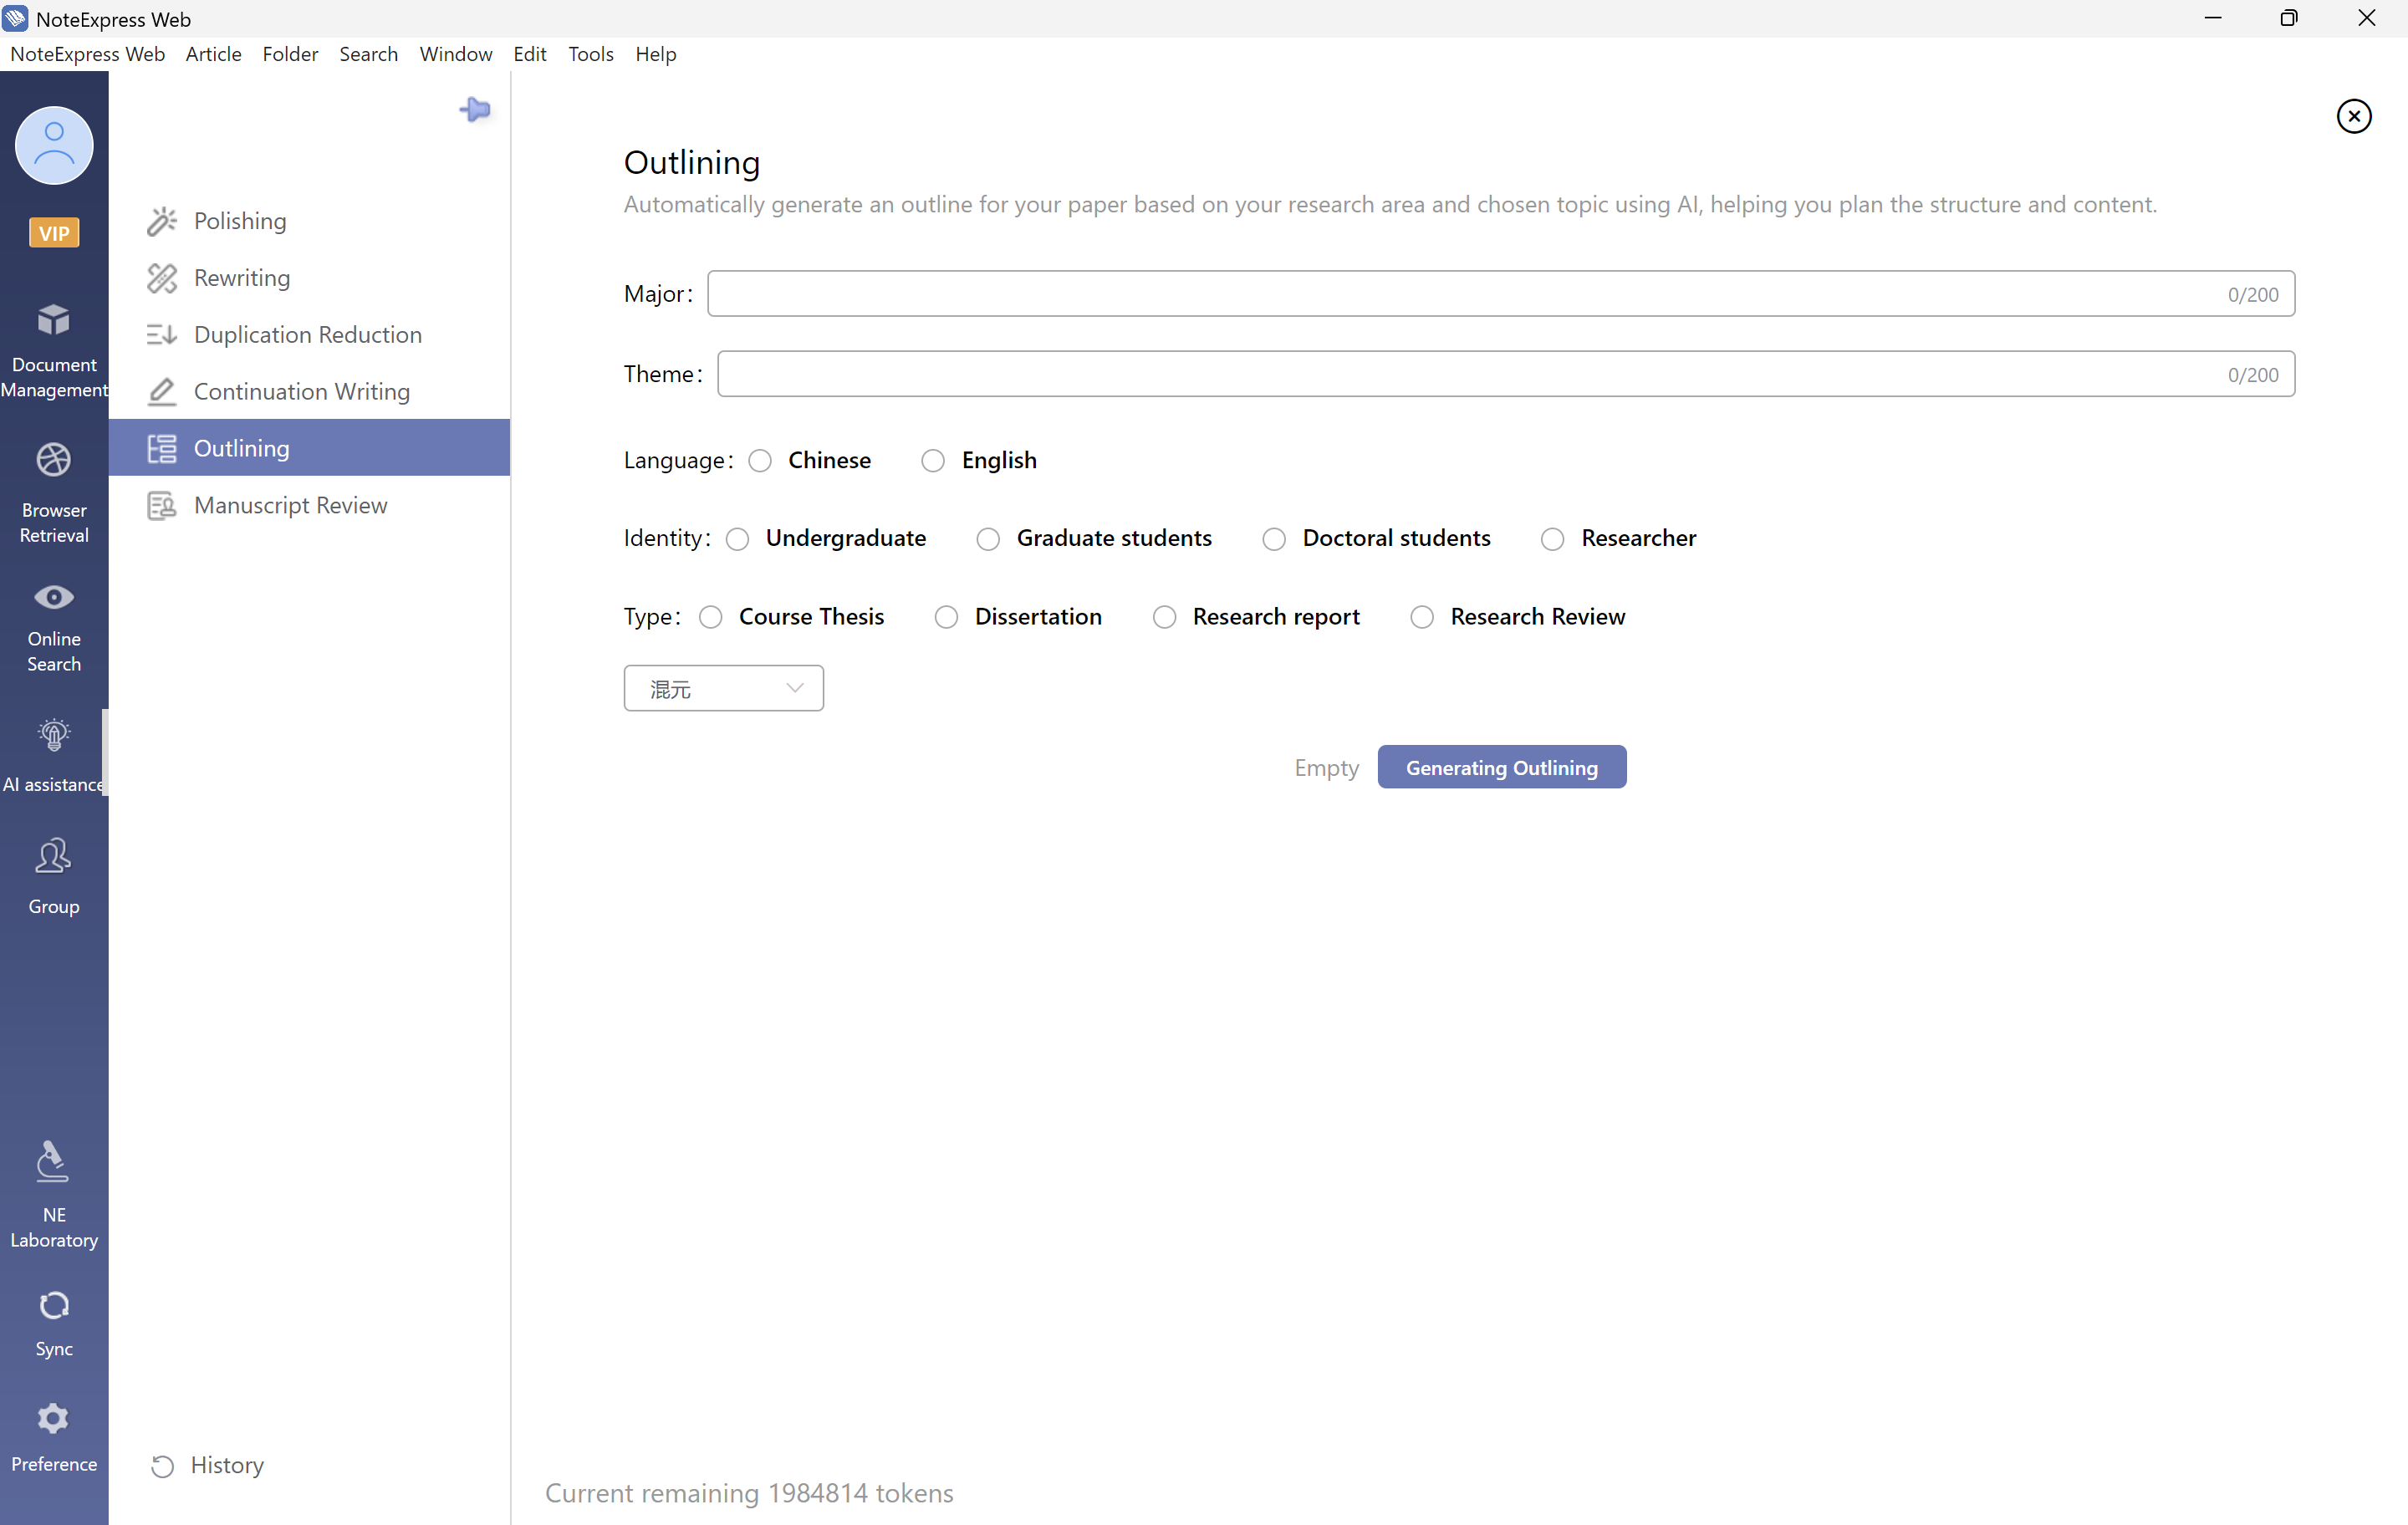The width and height of the screenshot is (2408, 1525).
Task: Select Research report type
Action: pos(1164,617)
